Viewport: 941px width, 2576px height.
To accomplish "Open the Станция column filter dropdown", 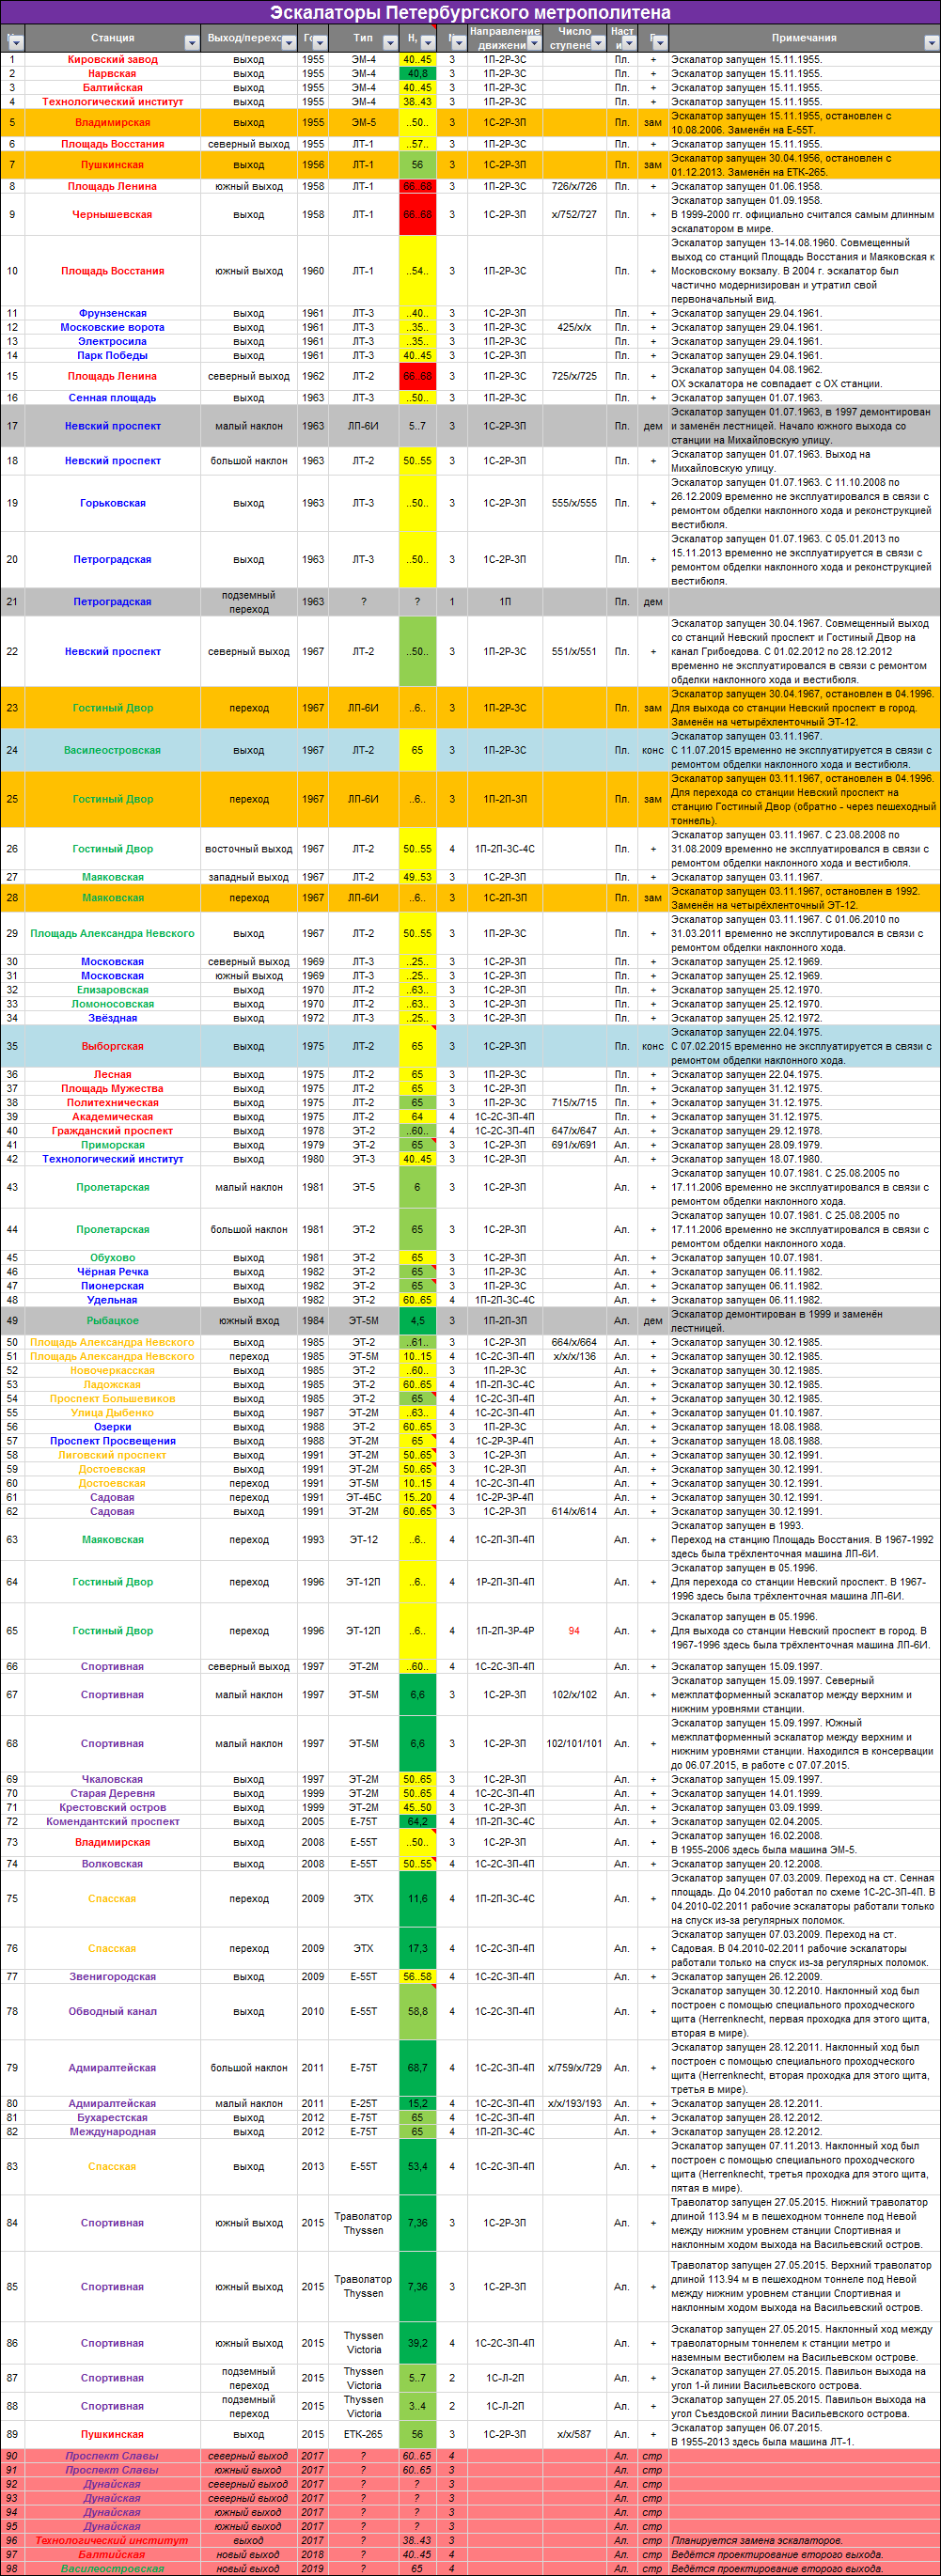I will 191,43.
